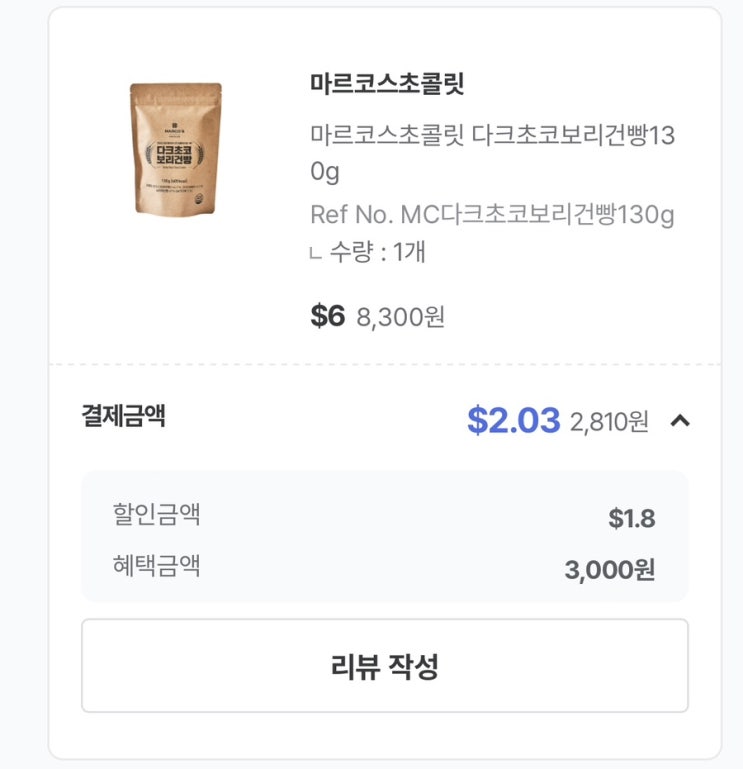The image size is (743, 769).
Task: Click the blue $2.03 payment amount
Action: [513, 421]
